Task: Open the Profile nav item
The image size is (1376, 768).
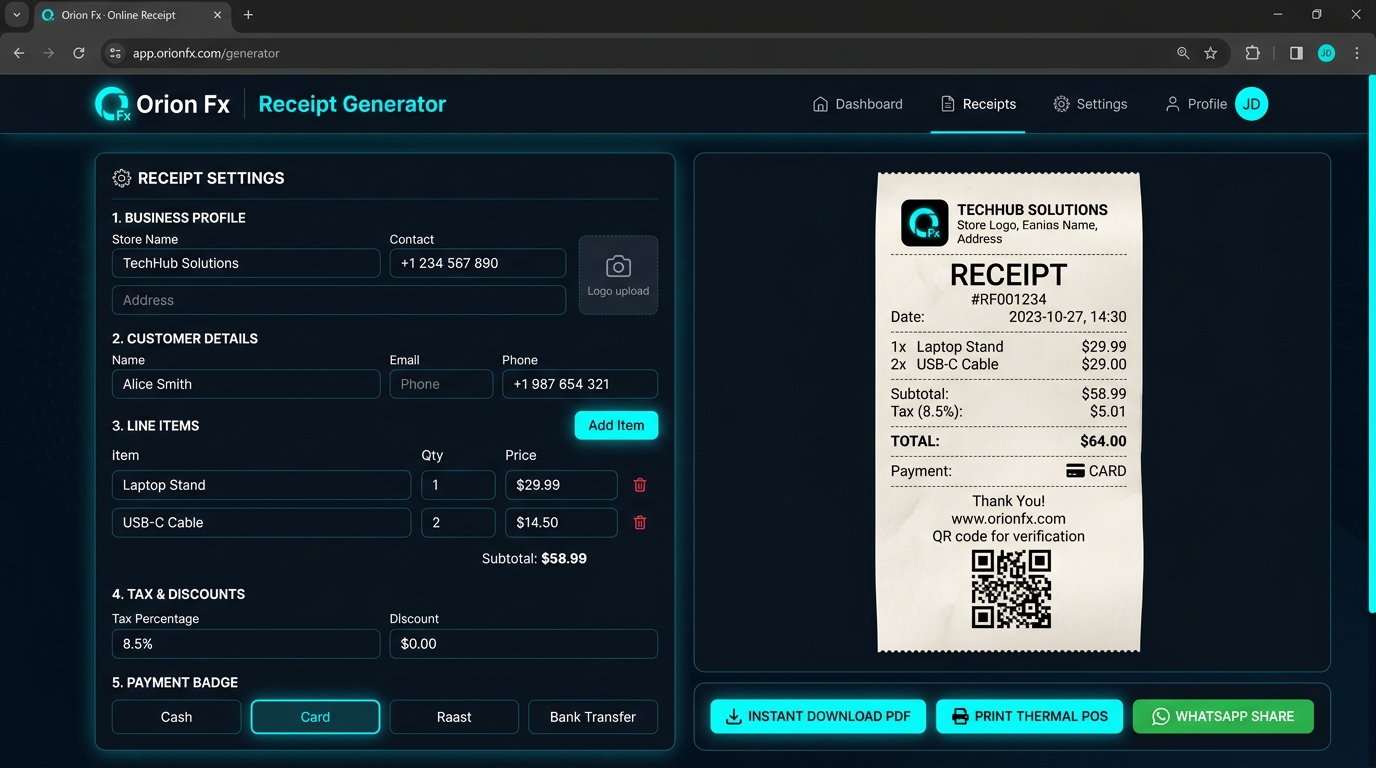Action: [1196, 104]
